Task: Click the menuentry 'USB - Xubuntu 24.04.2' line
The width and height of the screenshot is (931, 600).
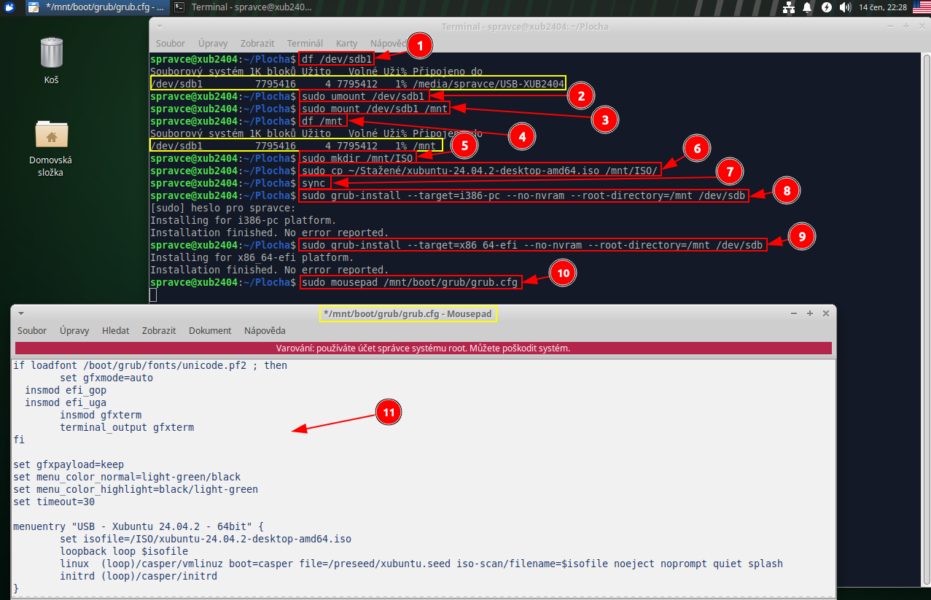Action: click(138, 526)
